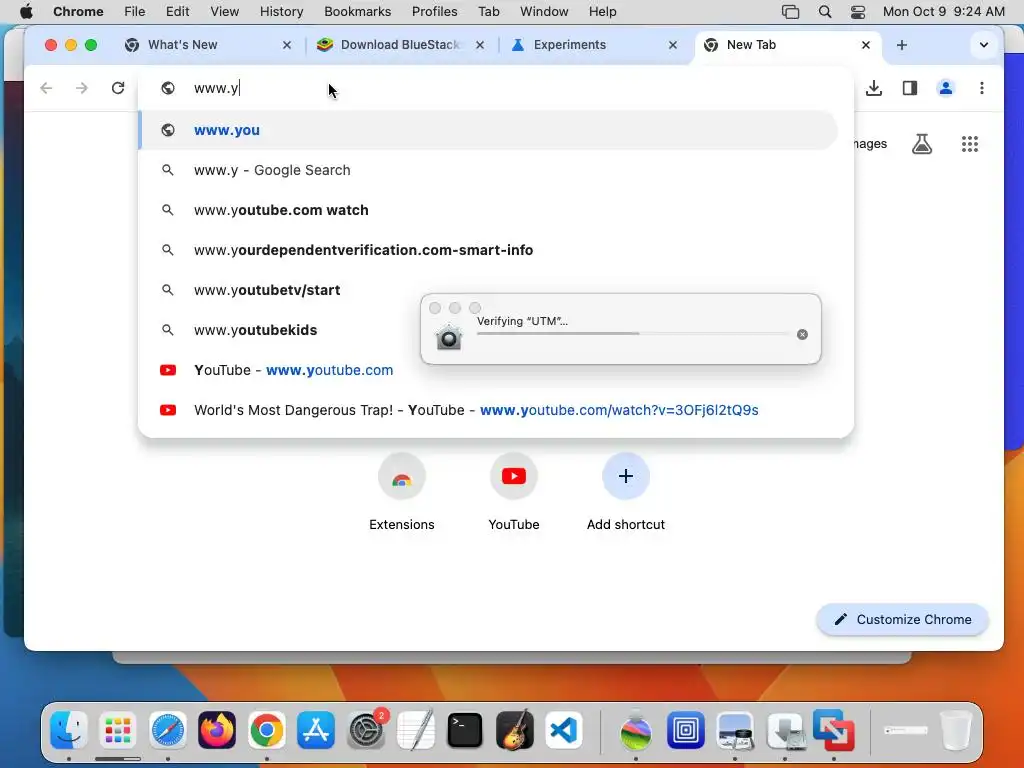Viewport: 1024px width, 768px height.
Task: Open the Apple menu
Action: (26, 12)
